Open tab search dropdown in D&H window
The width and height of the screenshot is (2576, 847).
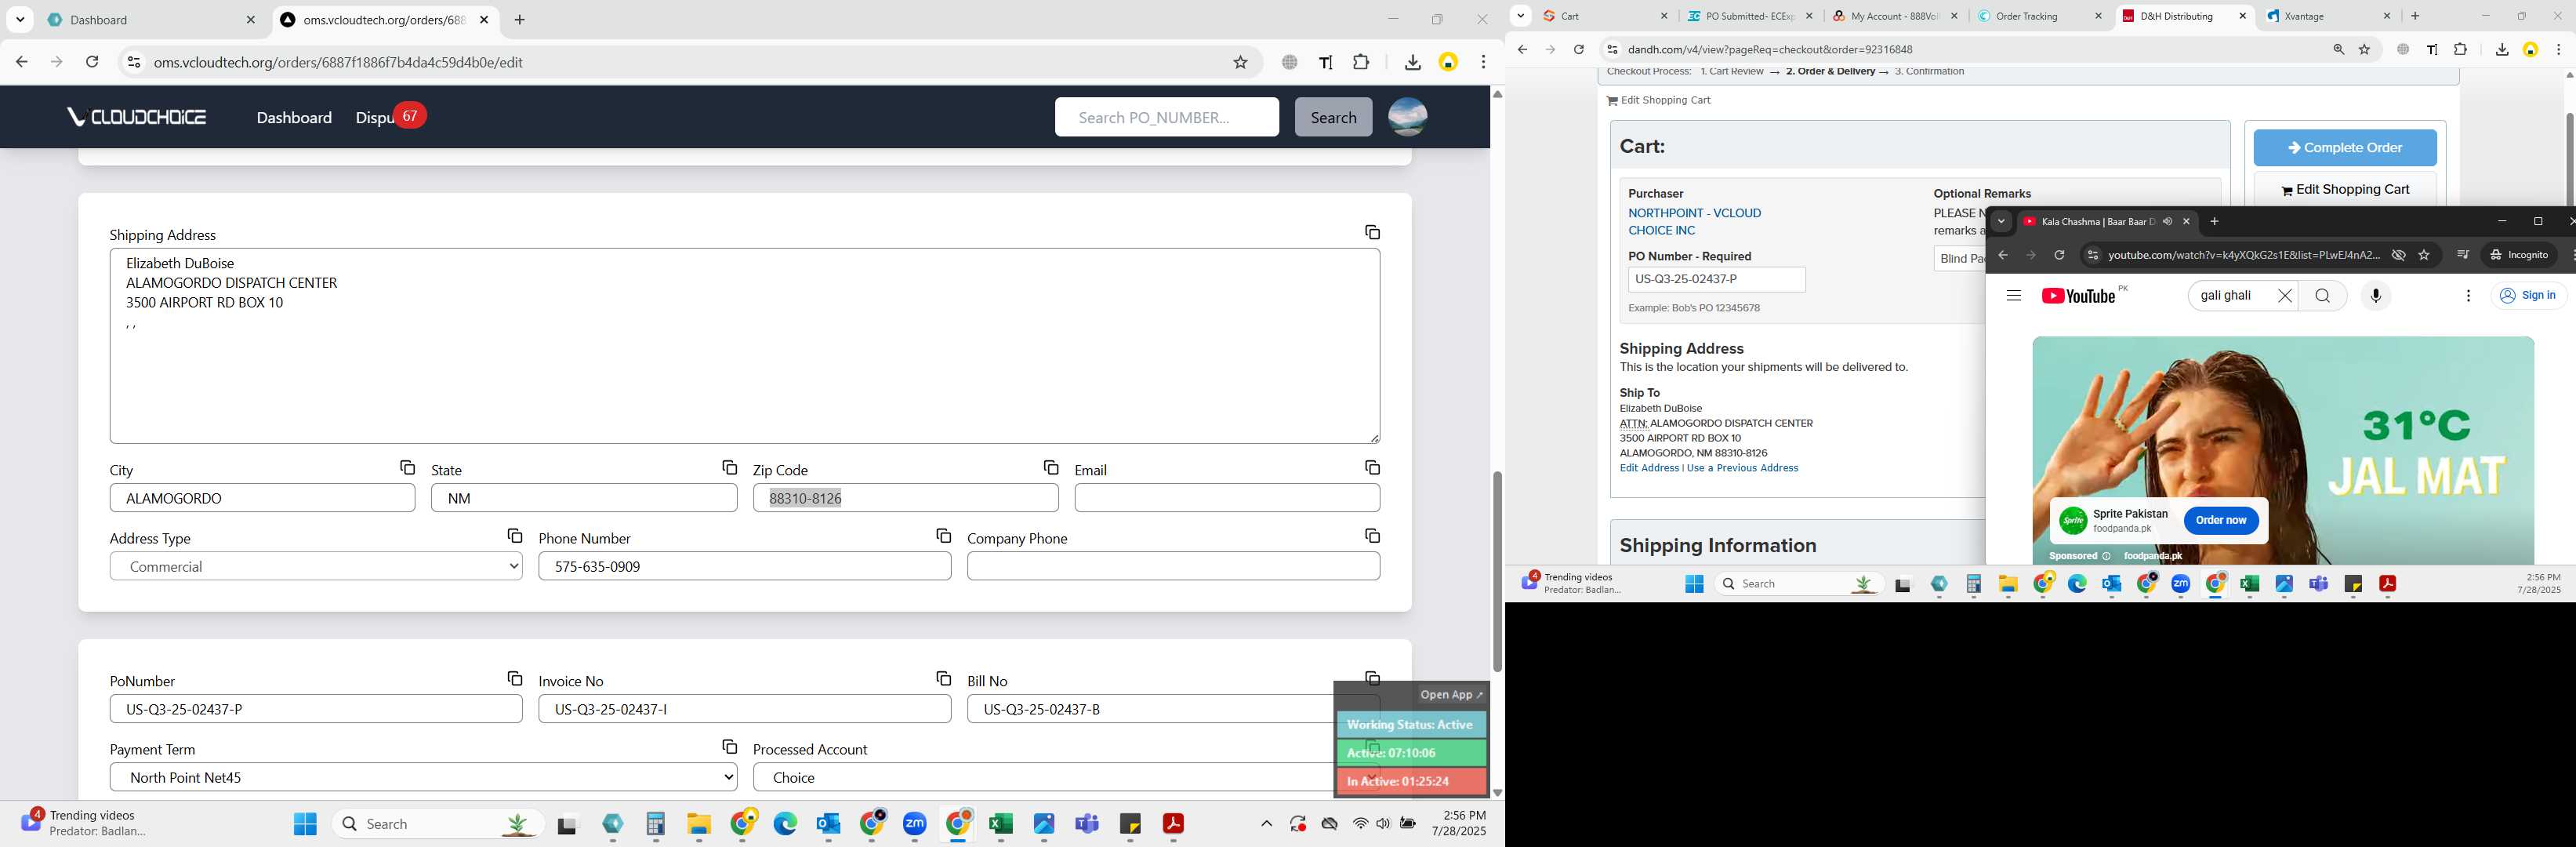click(x=1520, y=16)
